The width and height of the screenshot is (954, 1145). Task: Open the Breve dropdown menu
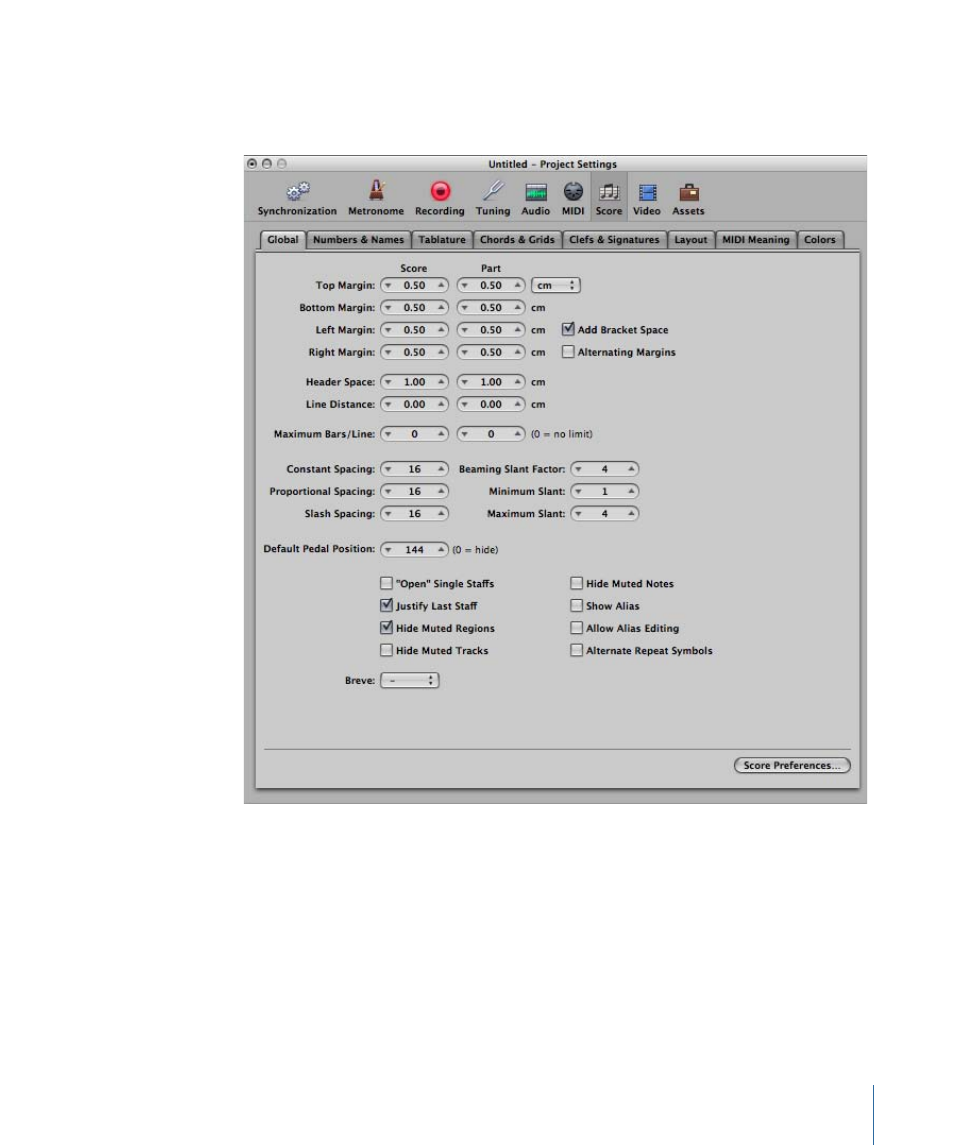pos(410,681)
